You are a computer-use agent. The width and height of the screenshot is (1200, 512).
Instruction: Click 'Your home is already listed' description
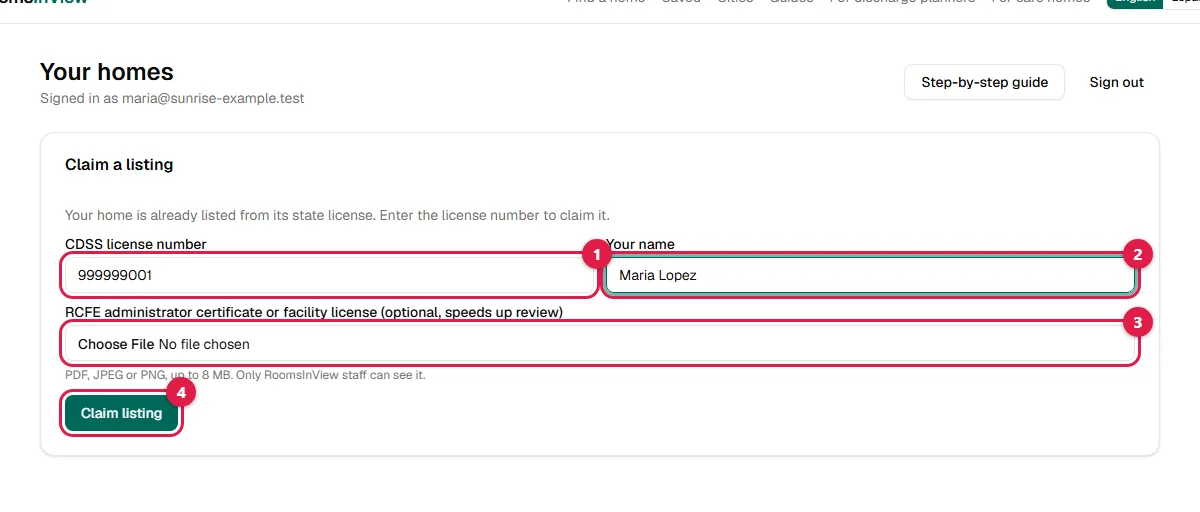click(337, 215)
